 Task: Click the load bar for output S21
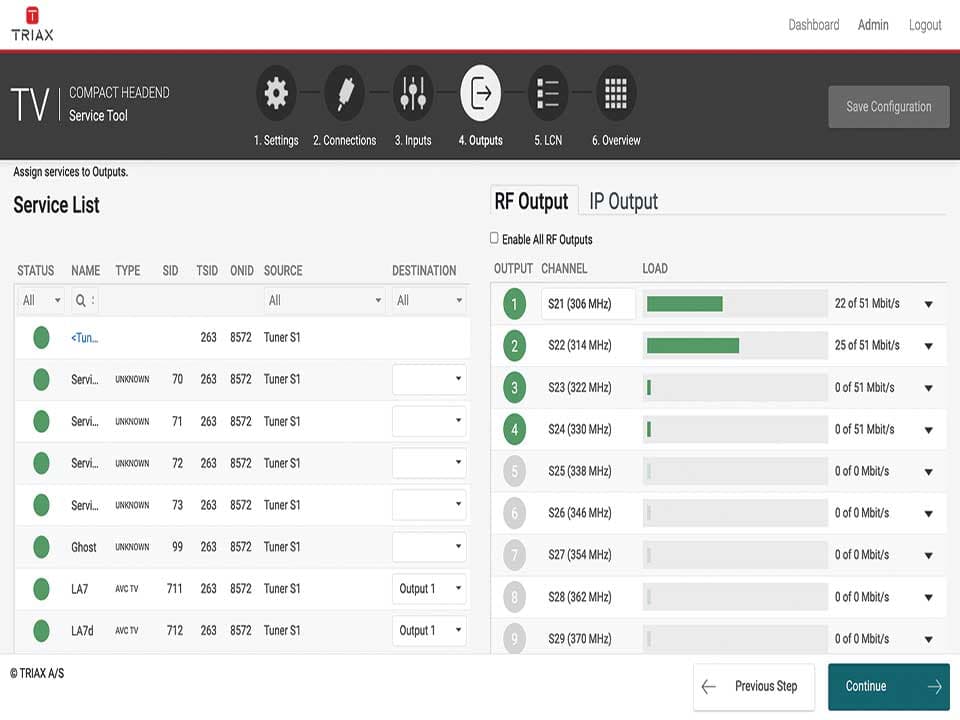tap(735, 304)
